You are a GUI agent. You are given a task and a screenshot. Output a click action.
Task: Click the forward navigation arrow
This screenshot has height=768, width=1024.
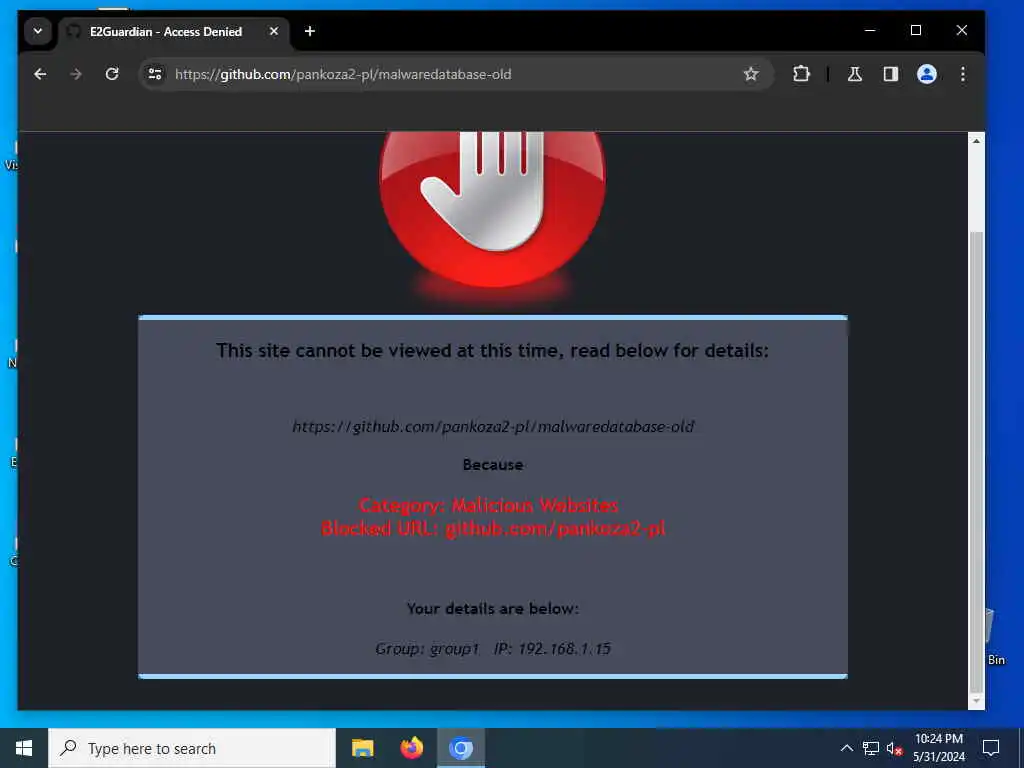click(x=76, y=74)
